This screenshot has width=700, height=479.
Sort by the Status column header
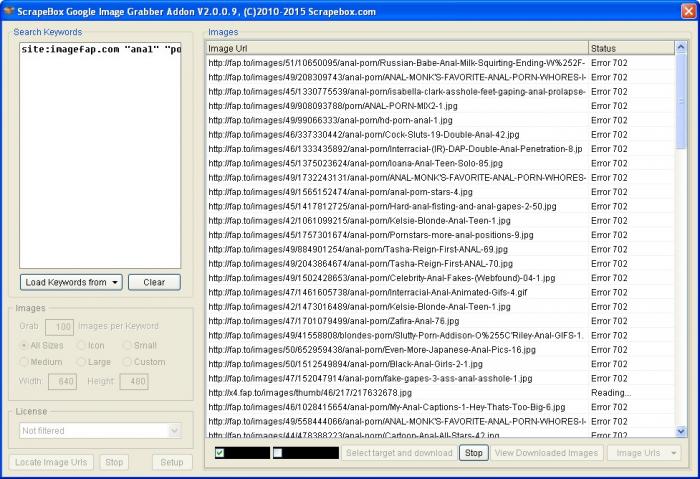pyautogui.click(x=631, y=48)
